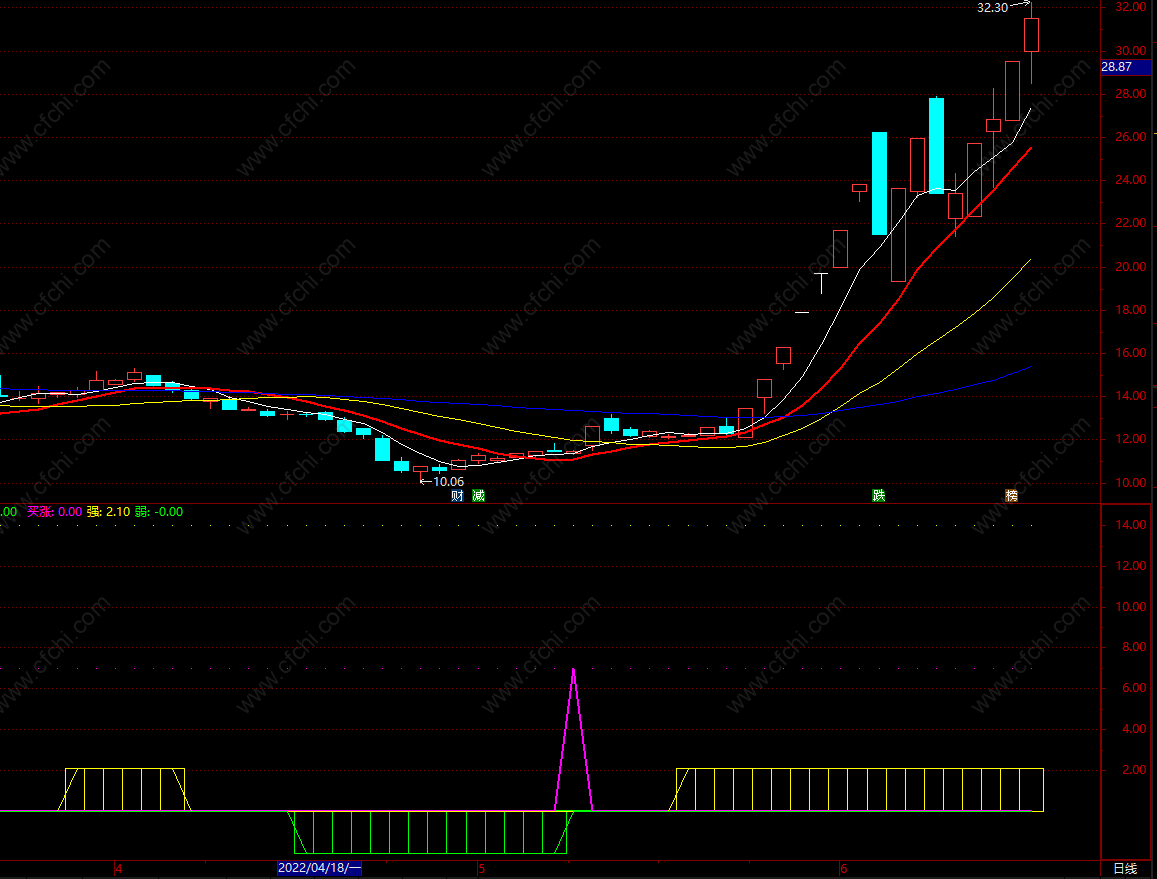
Task: Select the 18.00 price axis label
Action: 1130,310
